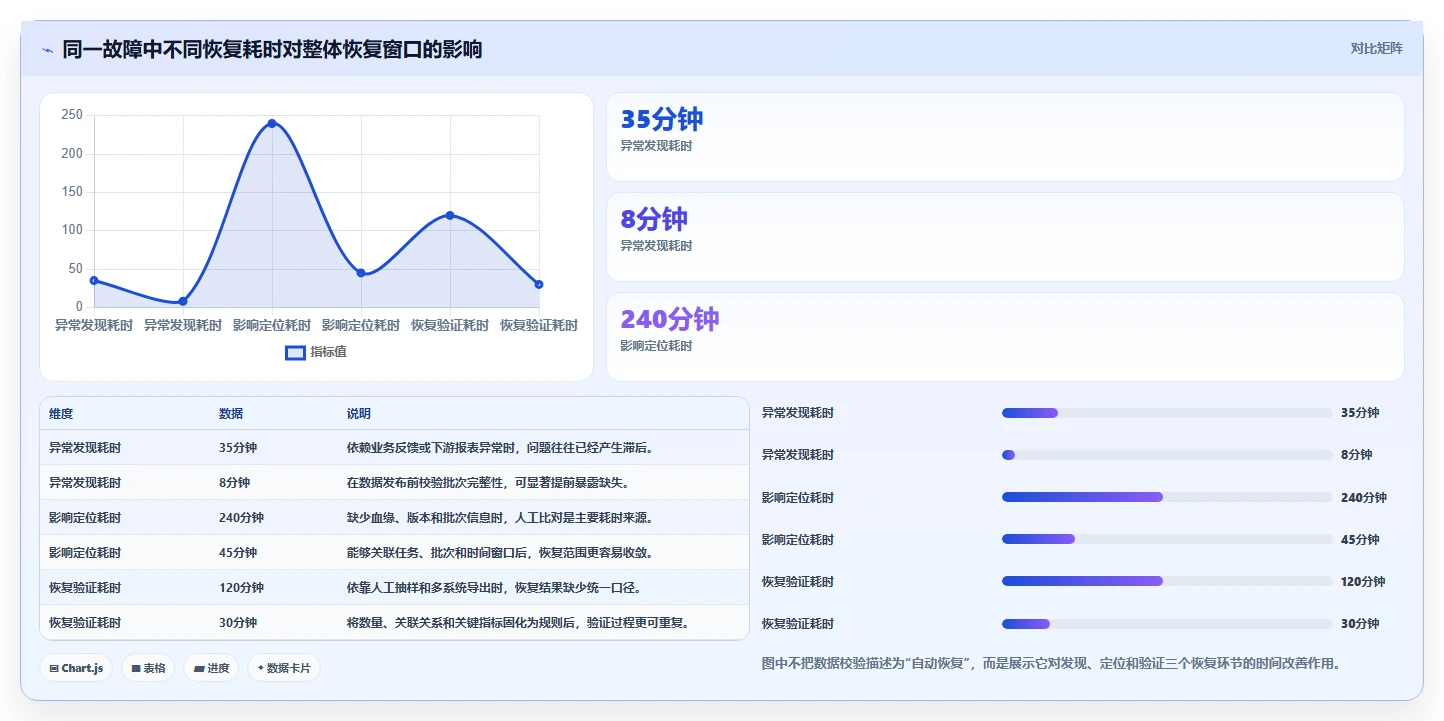The image size is (1444, 721).
Task: Click the 数据 table column header
Action: [x=231, y=414]
